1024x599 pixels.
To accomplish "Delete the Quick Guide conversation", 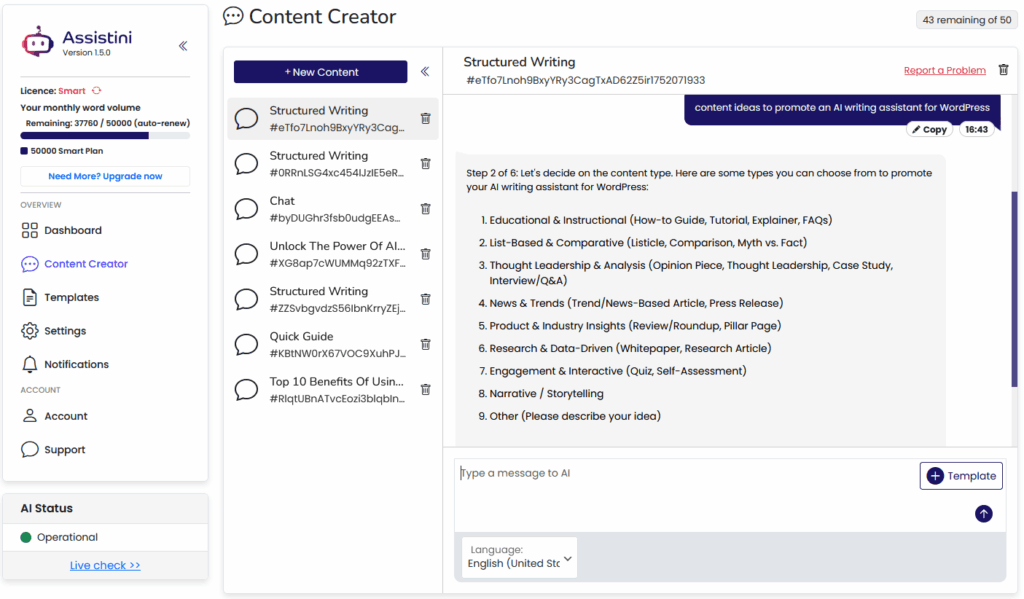I will pos(425,344).
